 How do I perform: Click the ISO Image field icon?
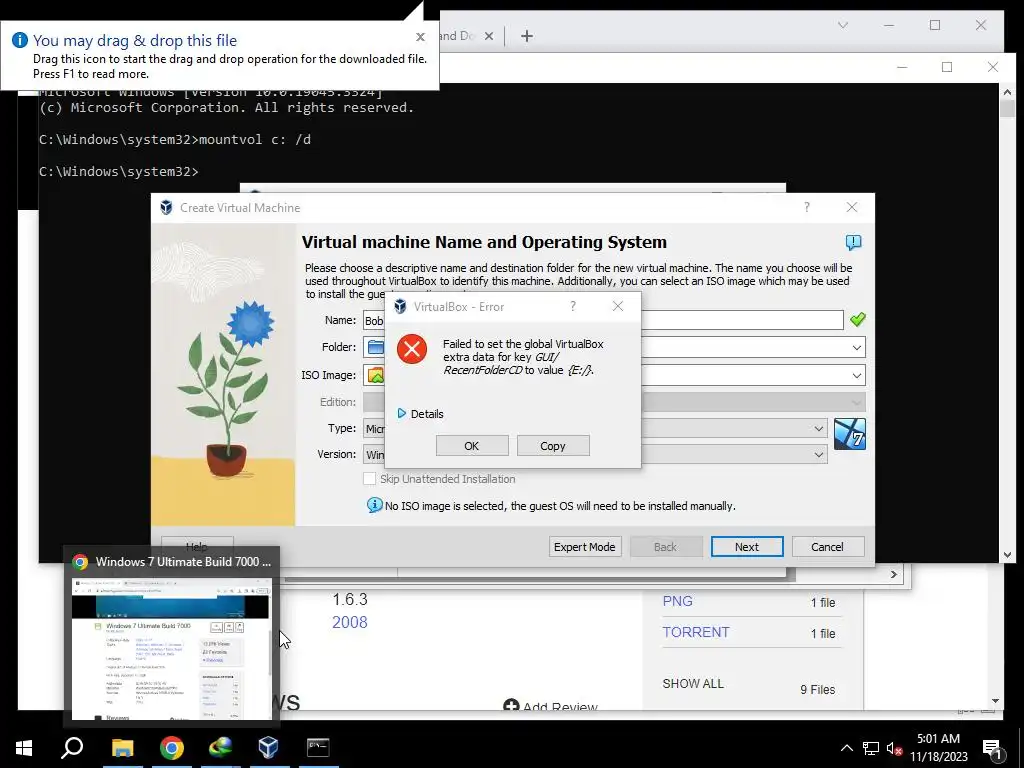[x=376, y=376]
